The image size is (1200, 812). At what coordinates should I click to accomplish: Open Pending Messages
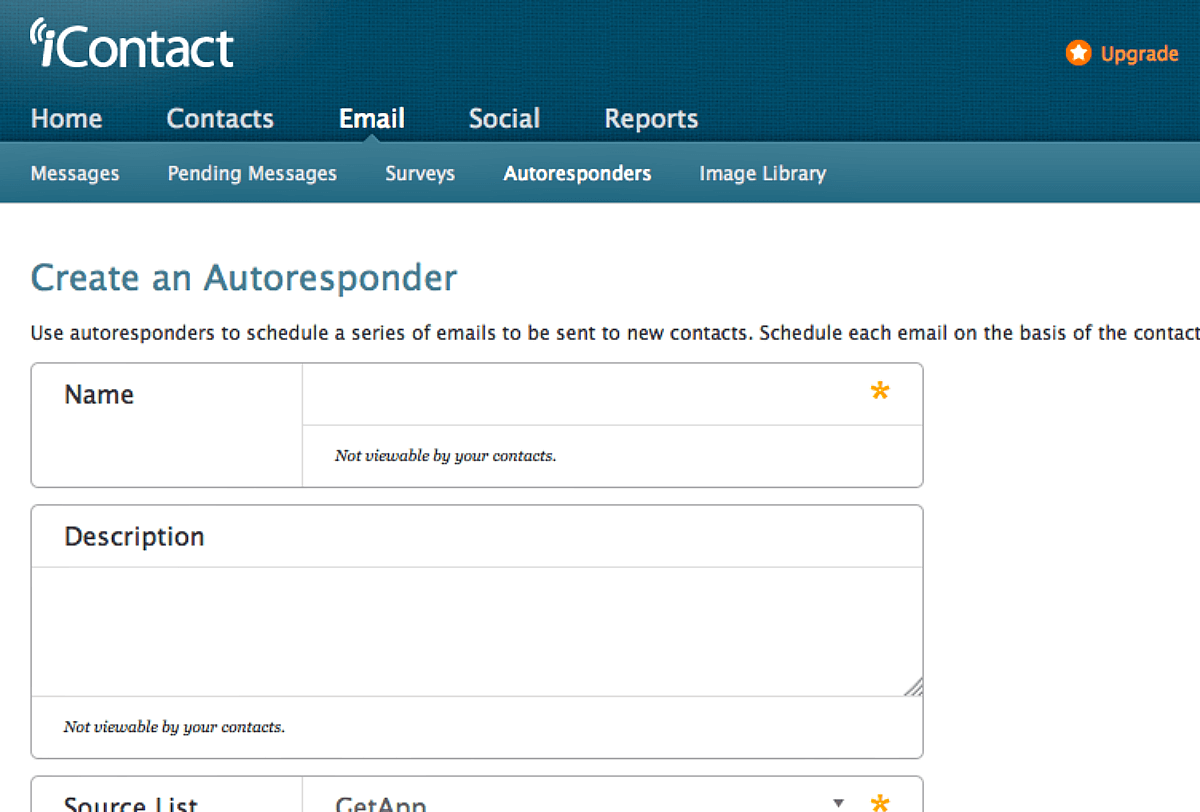251,172
